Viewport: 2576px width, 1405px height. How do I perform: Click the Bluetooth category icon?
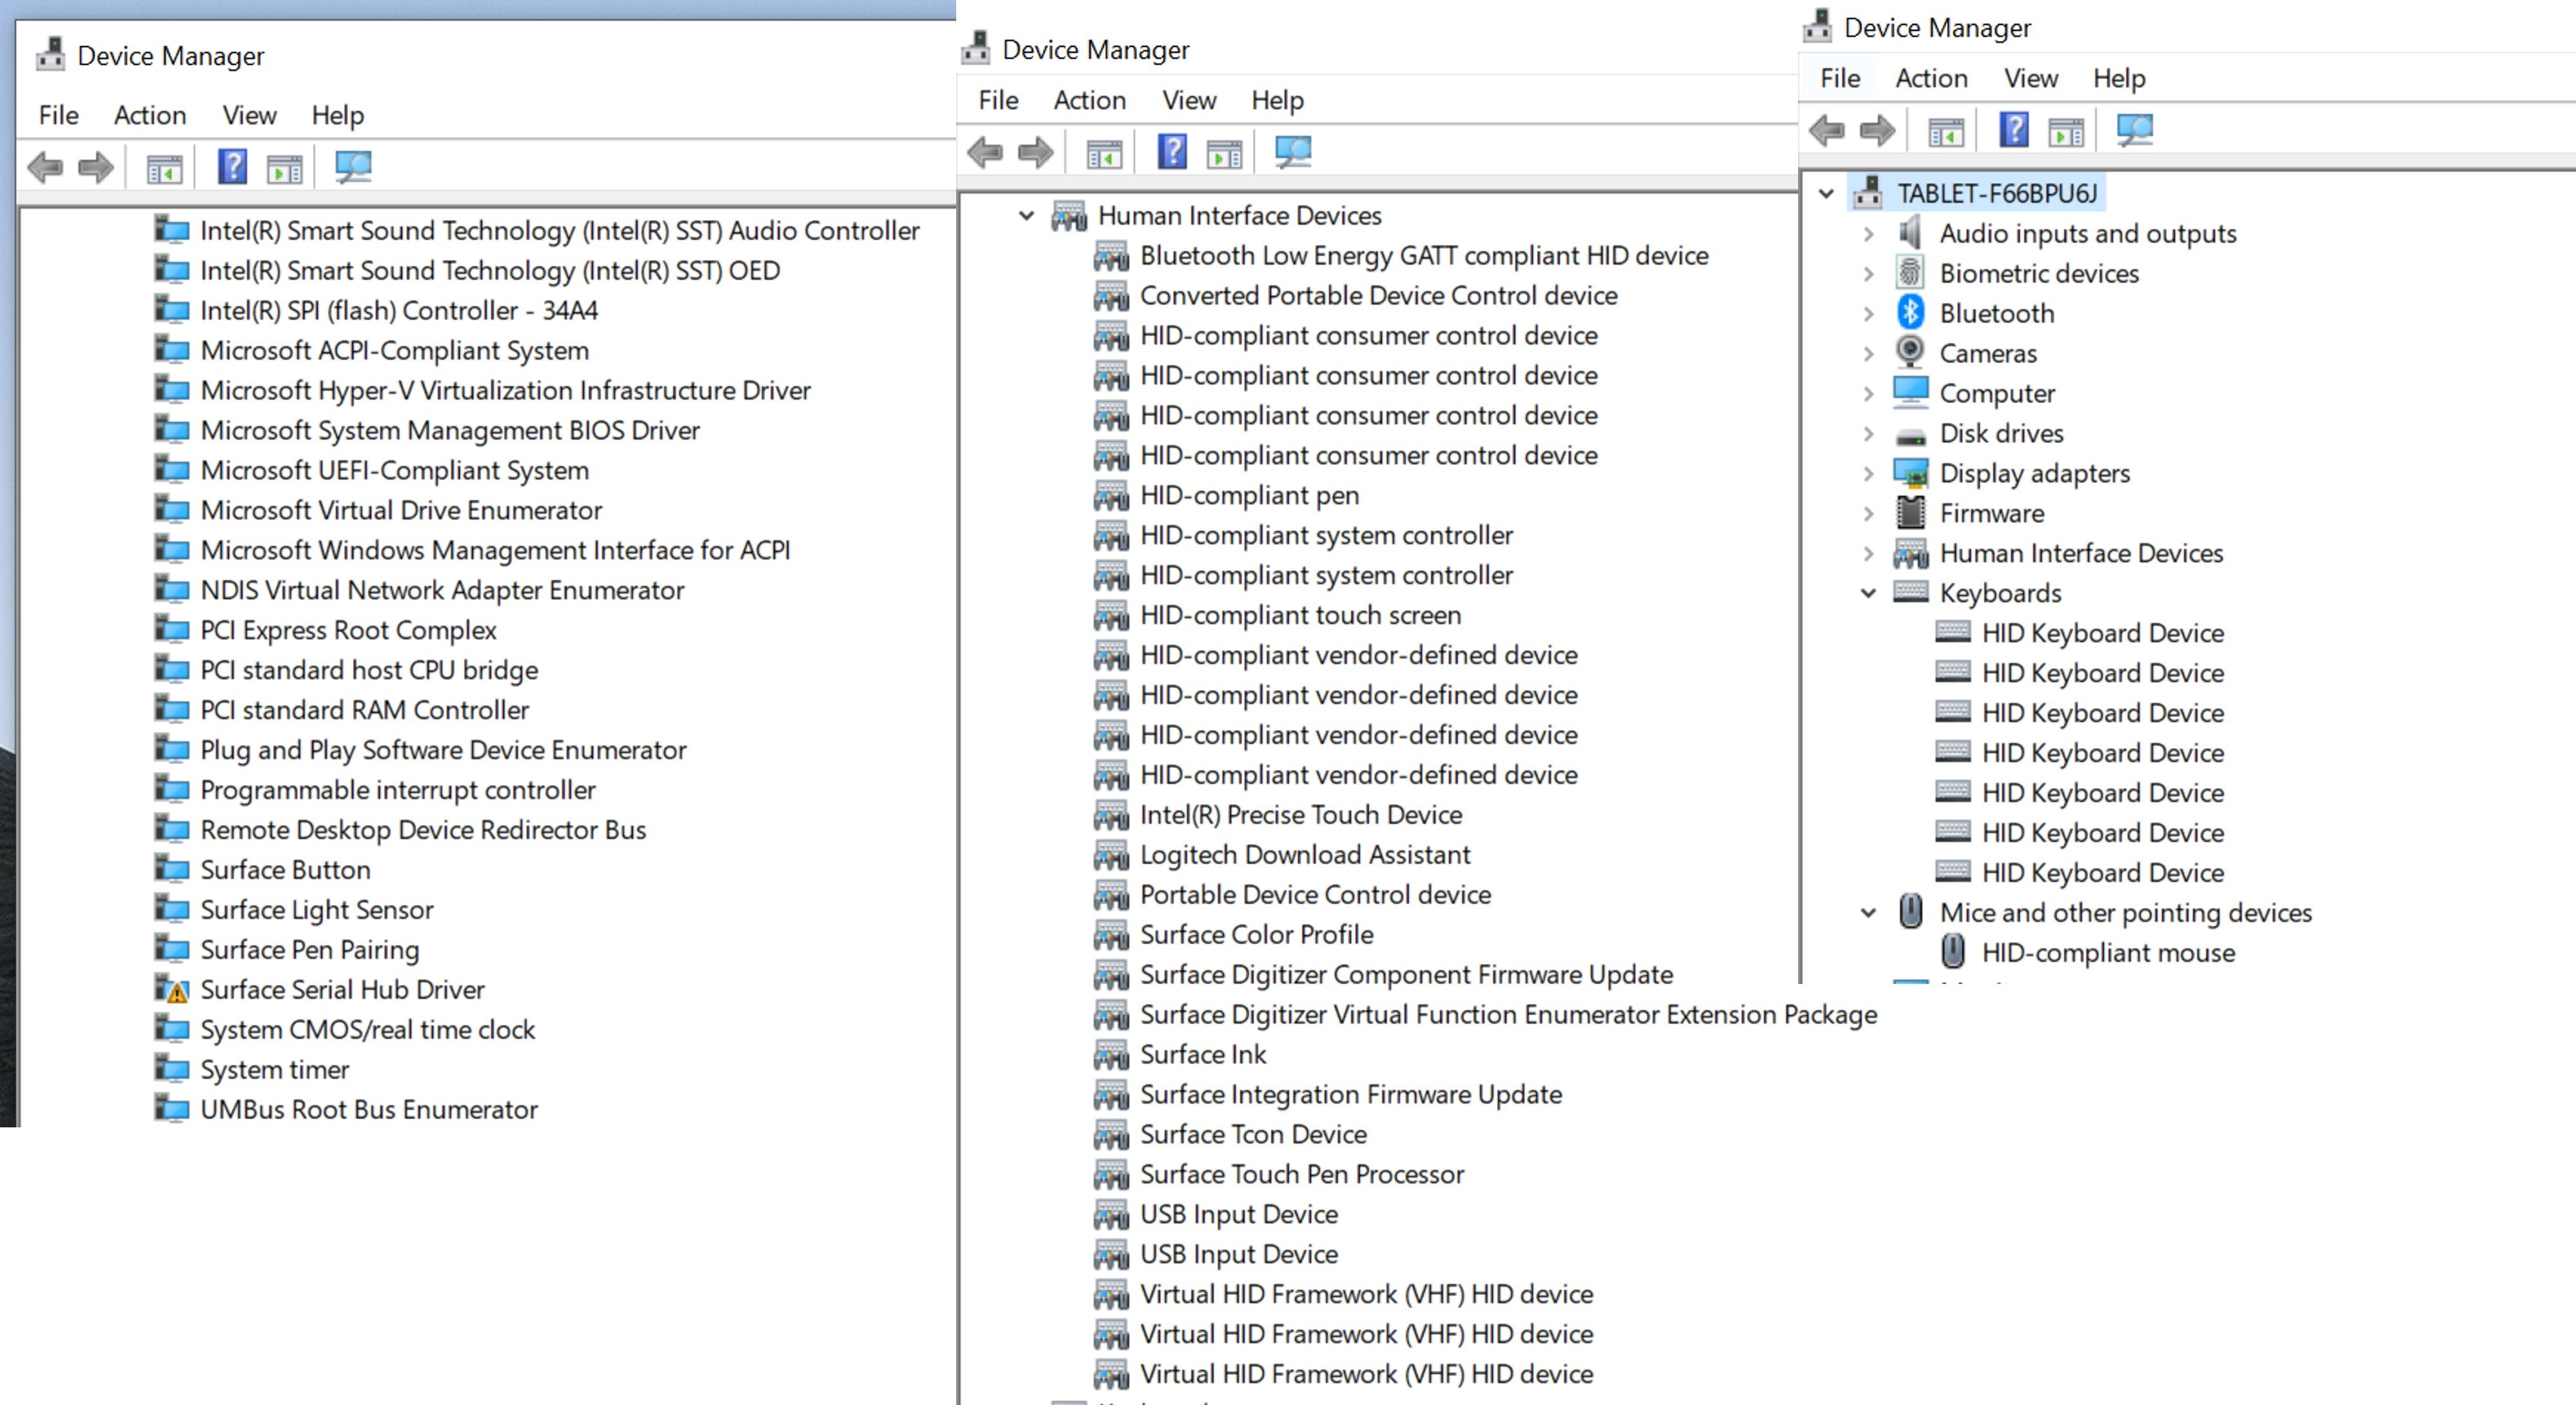point(1910,313)
